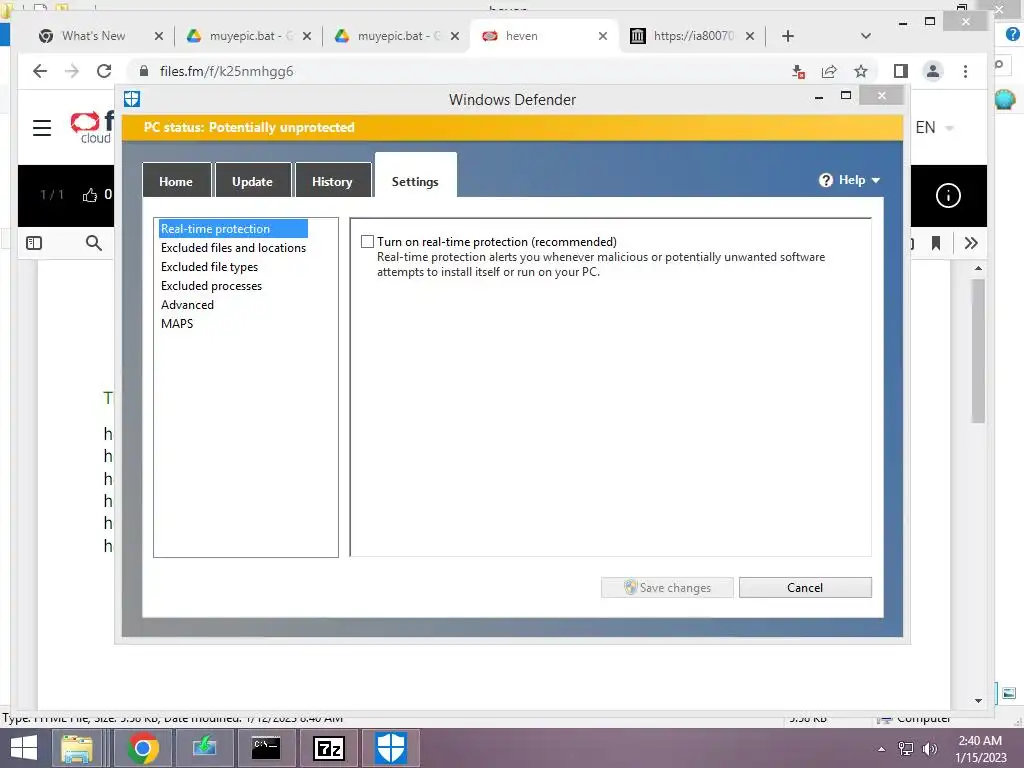Share this page icon in Chrome
Image resolution: width=1024 pixels, height=768 pixels.
[829, 71]
